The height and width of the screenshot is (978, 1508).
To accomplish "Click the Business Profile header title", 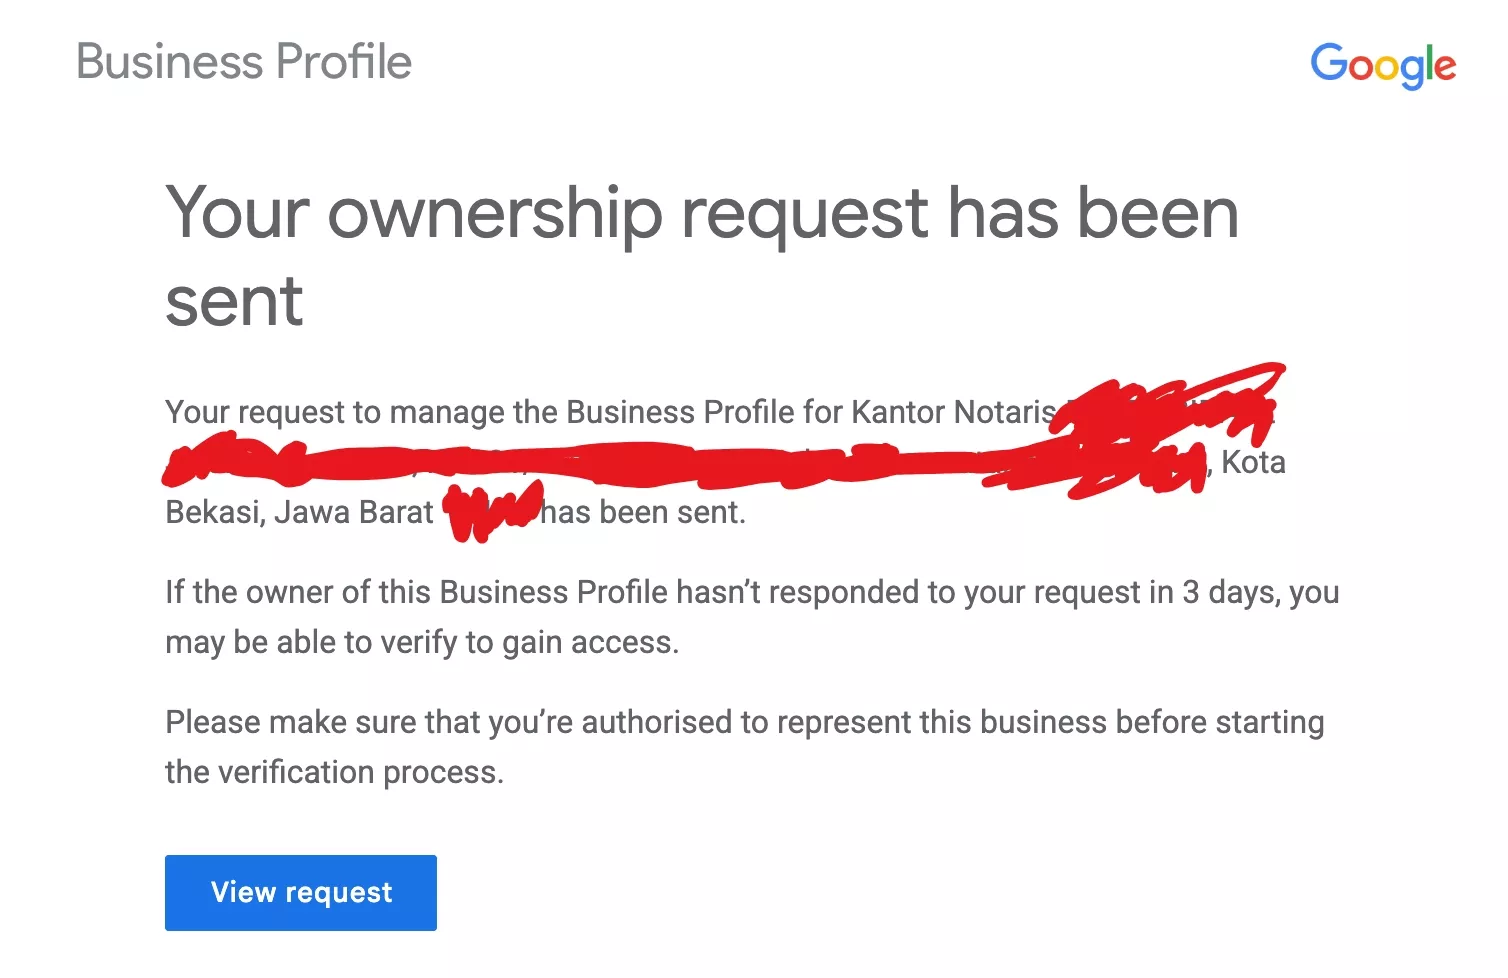I will (x=244, y=62).
